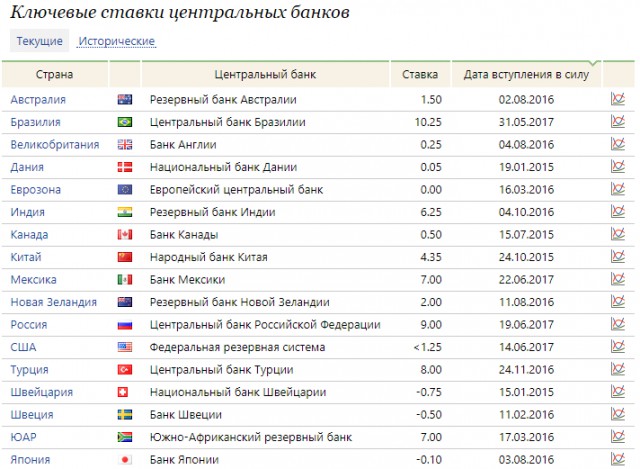Open the chart icon for Еврозона row
Viewport: 640px width, 469px height.
pyautogui.click(x=618, y=189)
